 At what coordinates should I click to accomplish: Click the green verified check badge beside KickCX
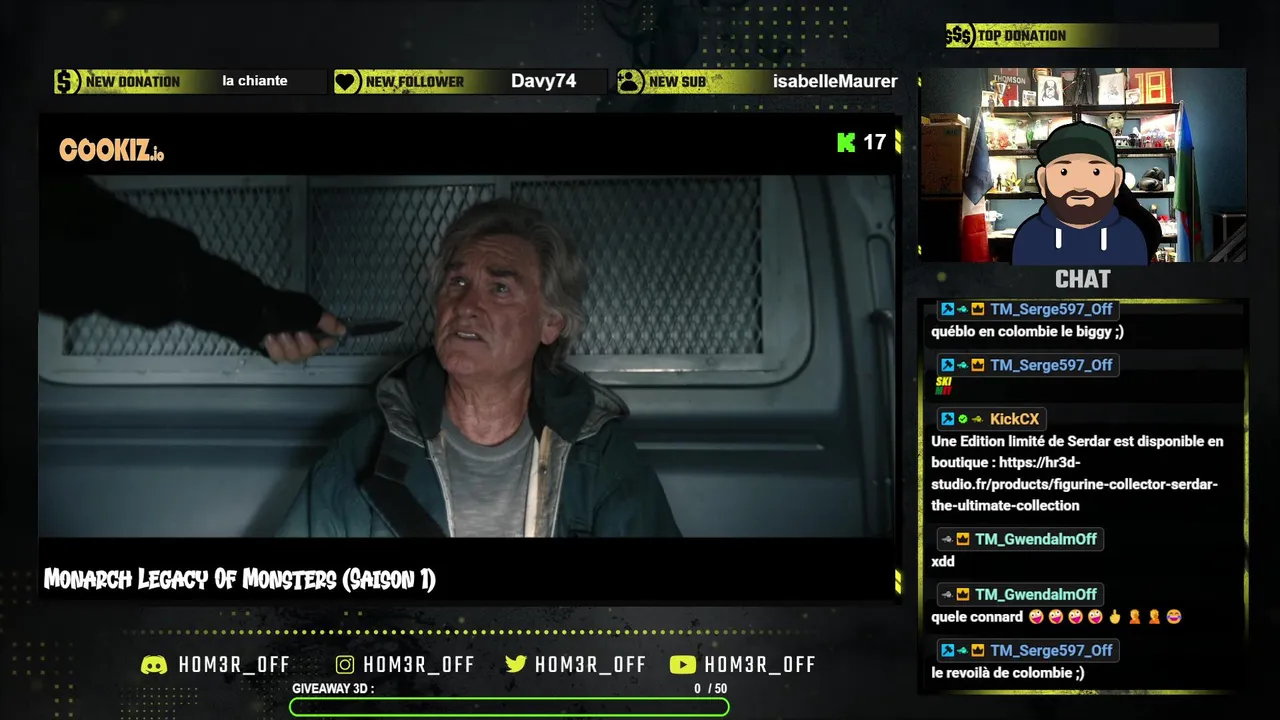click(963, 419)
